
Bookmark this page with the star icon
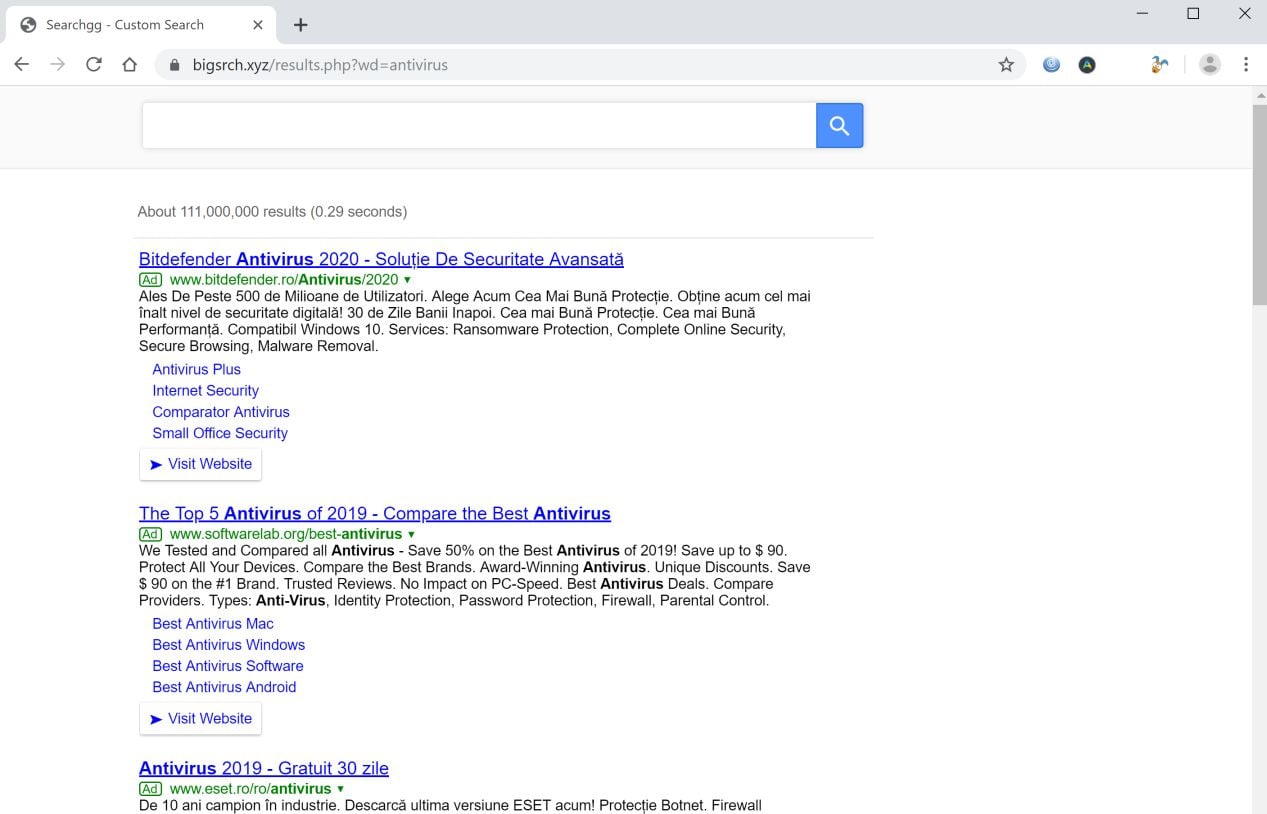point(1006,65)
